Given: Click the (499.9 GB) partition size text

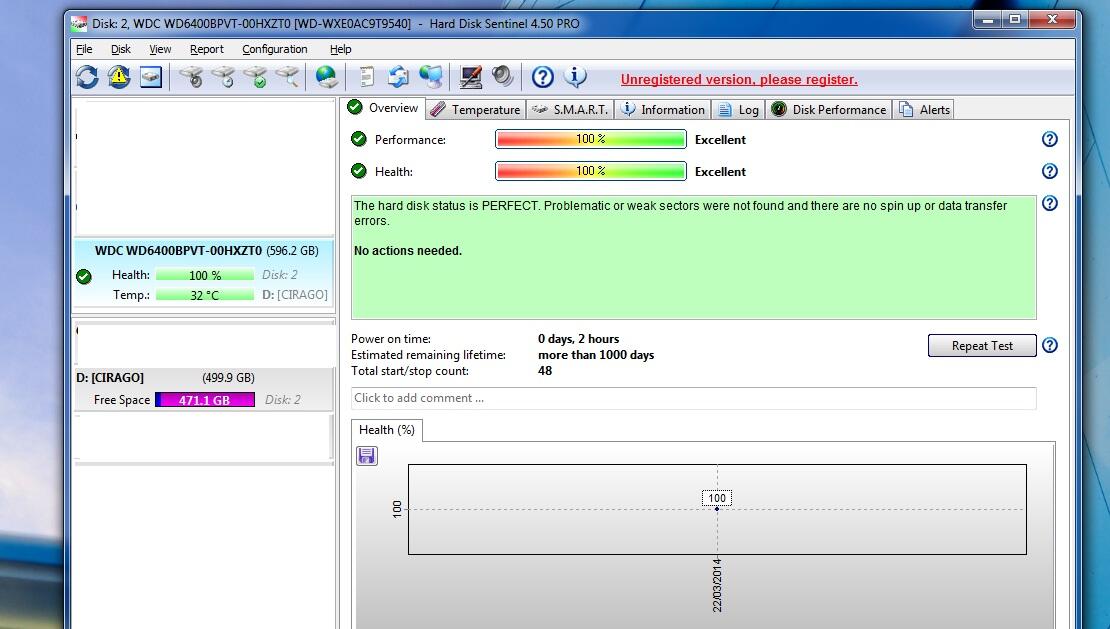Looking at the screenshot, I should 228,378.
